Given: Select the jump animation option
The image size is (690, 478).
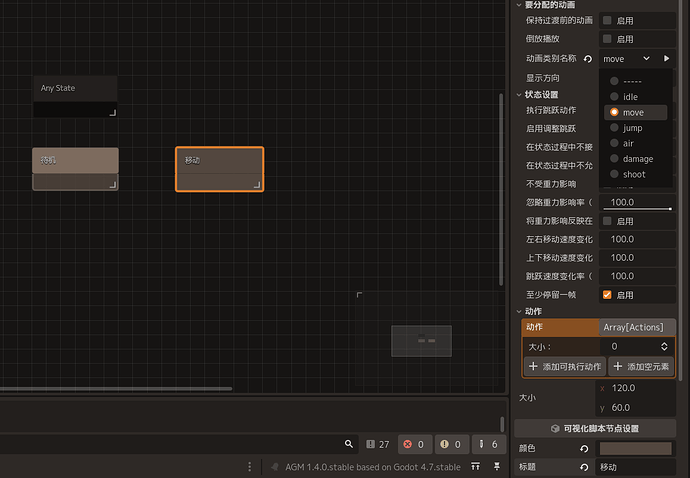Looking at the screenshot, I should click(x=635, y=128).
